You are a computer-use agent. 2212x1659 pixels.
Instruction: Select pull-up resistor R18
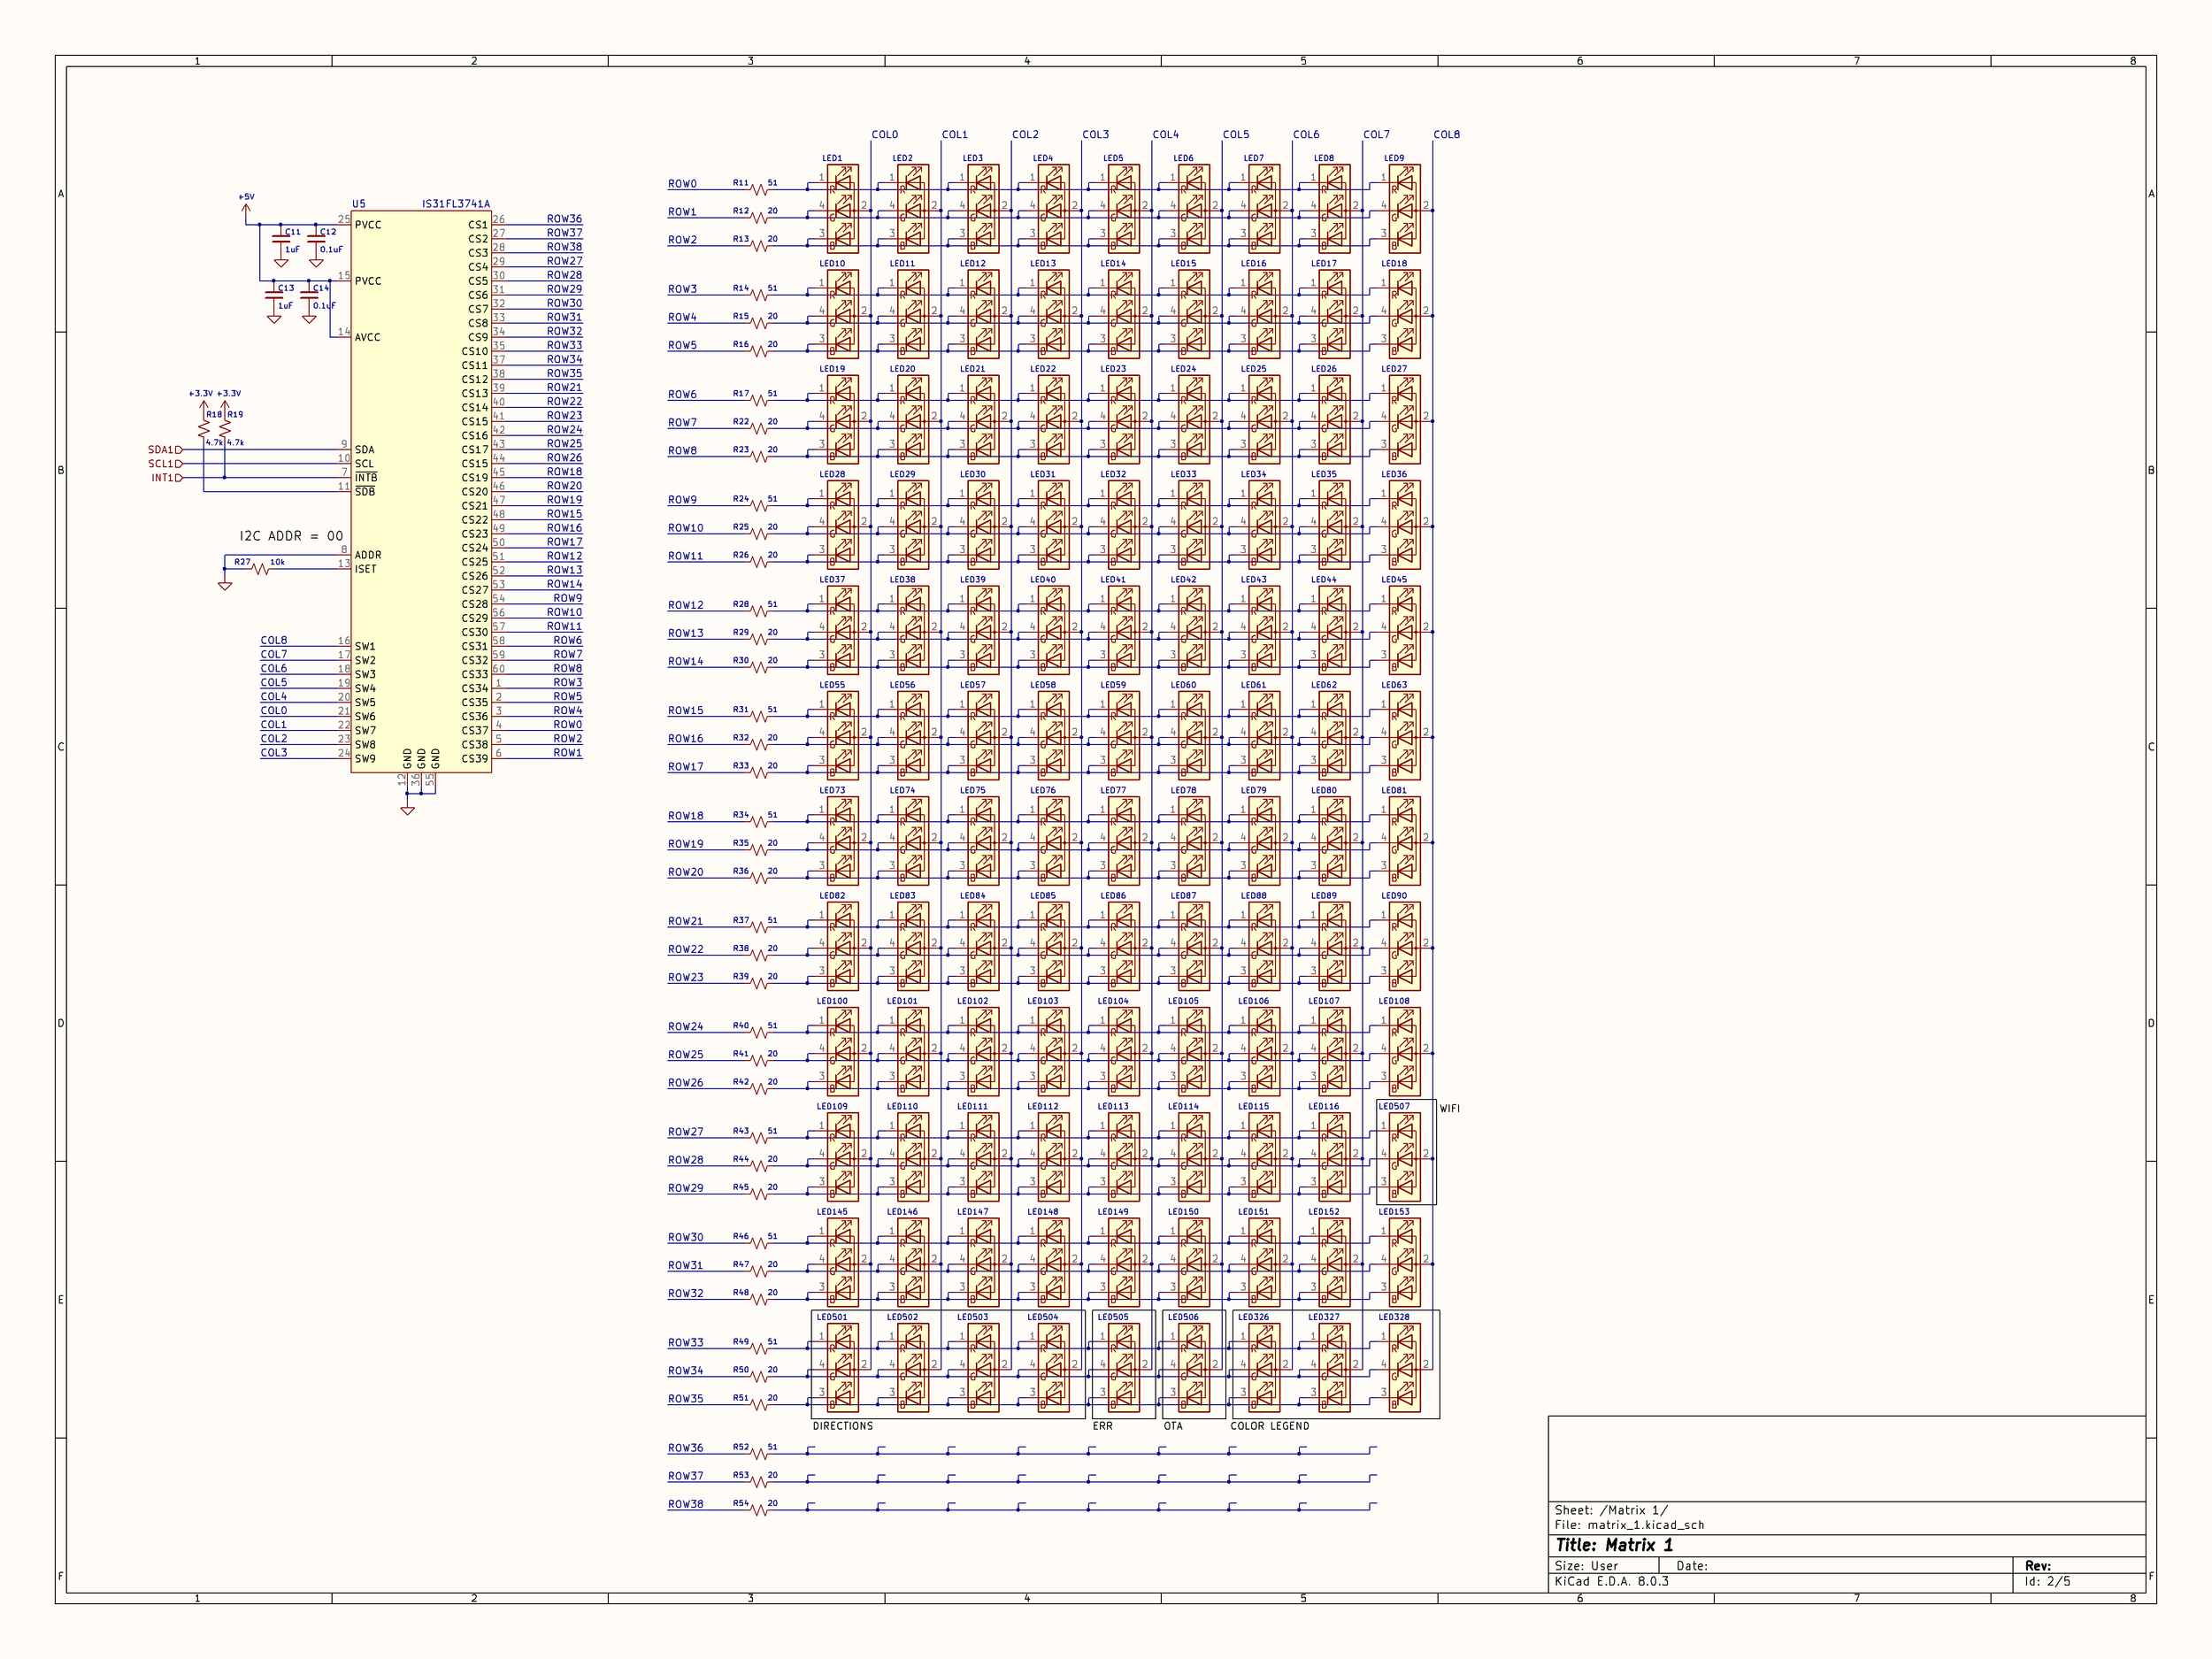click(x=204, y=427)
